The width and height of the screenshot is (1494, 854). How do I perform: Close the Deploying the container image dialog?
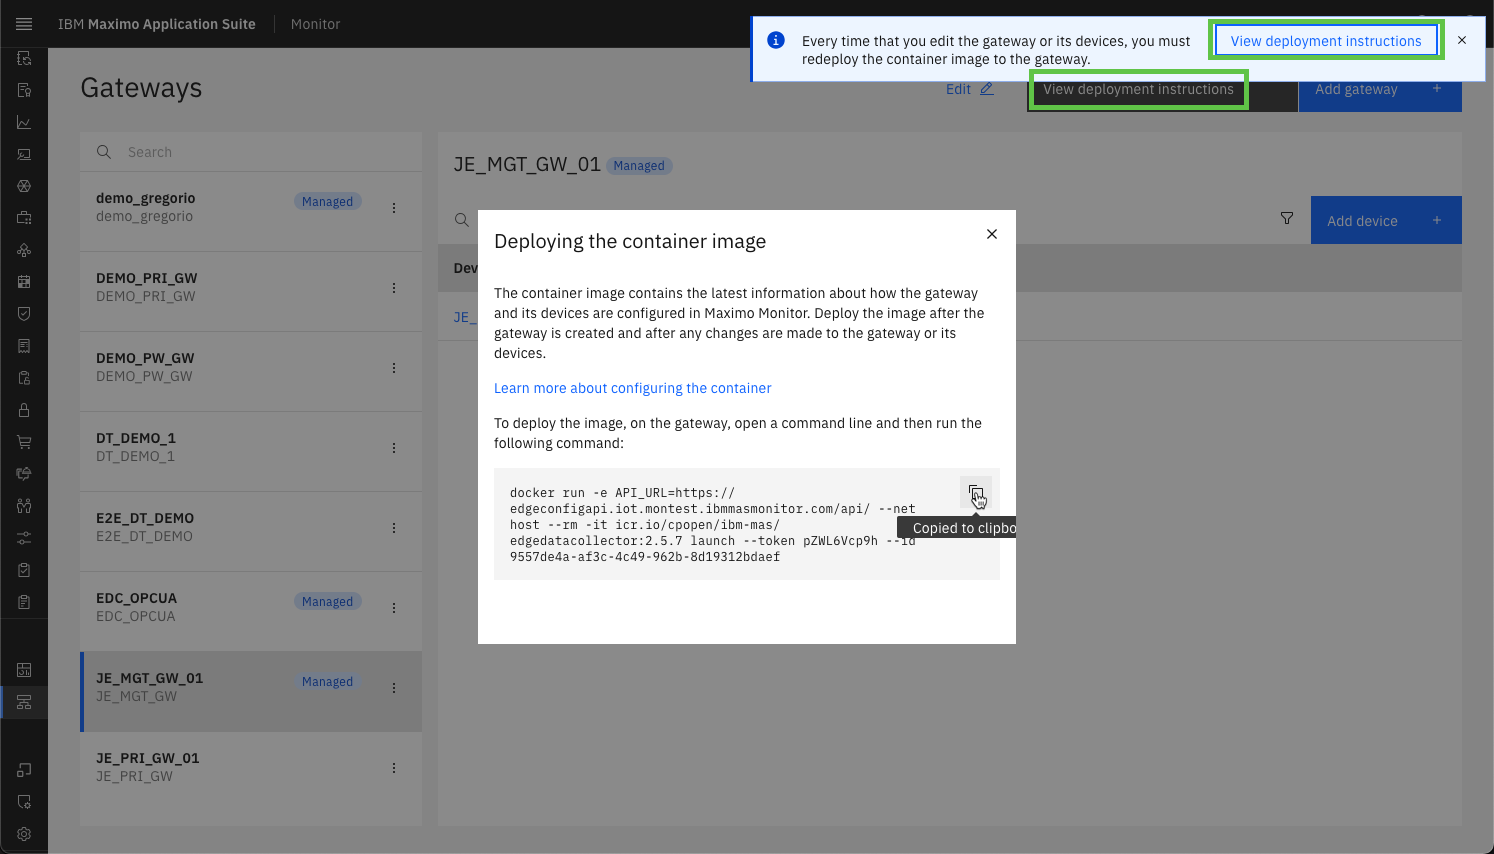pos(992,234)
